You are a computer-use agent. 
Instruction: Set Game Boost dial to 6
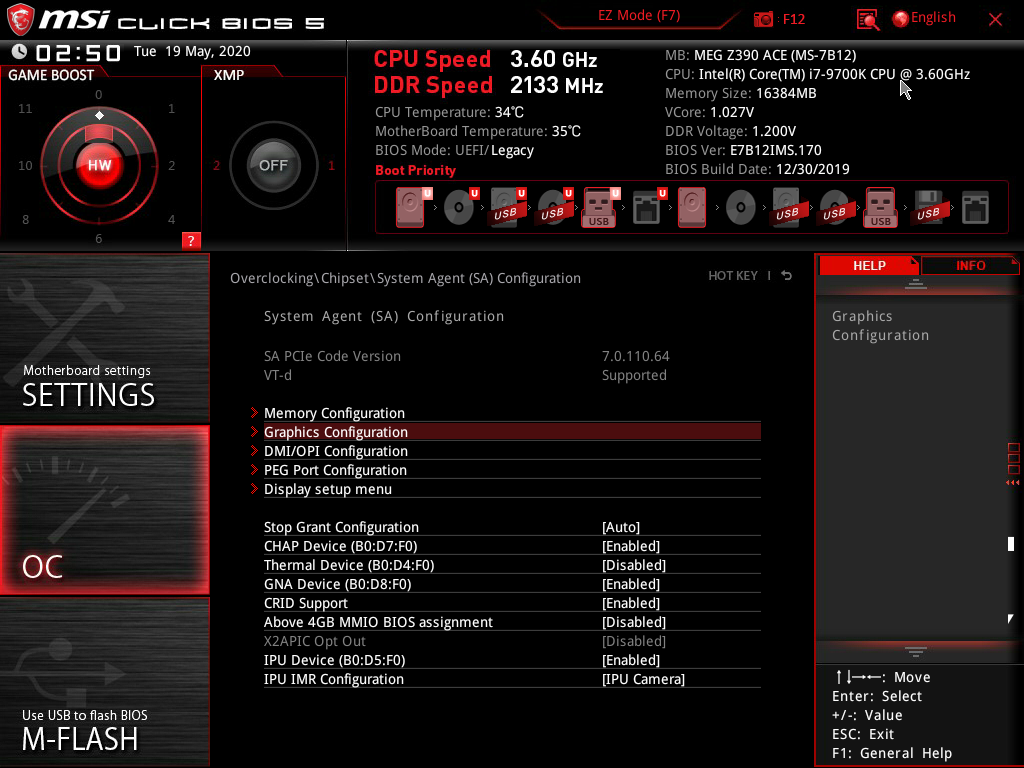tap(99, 238)
